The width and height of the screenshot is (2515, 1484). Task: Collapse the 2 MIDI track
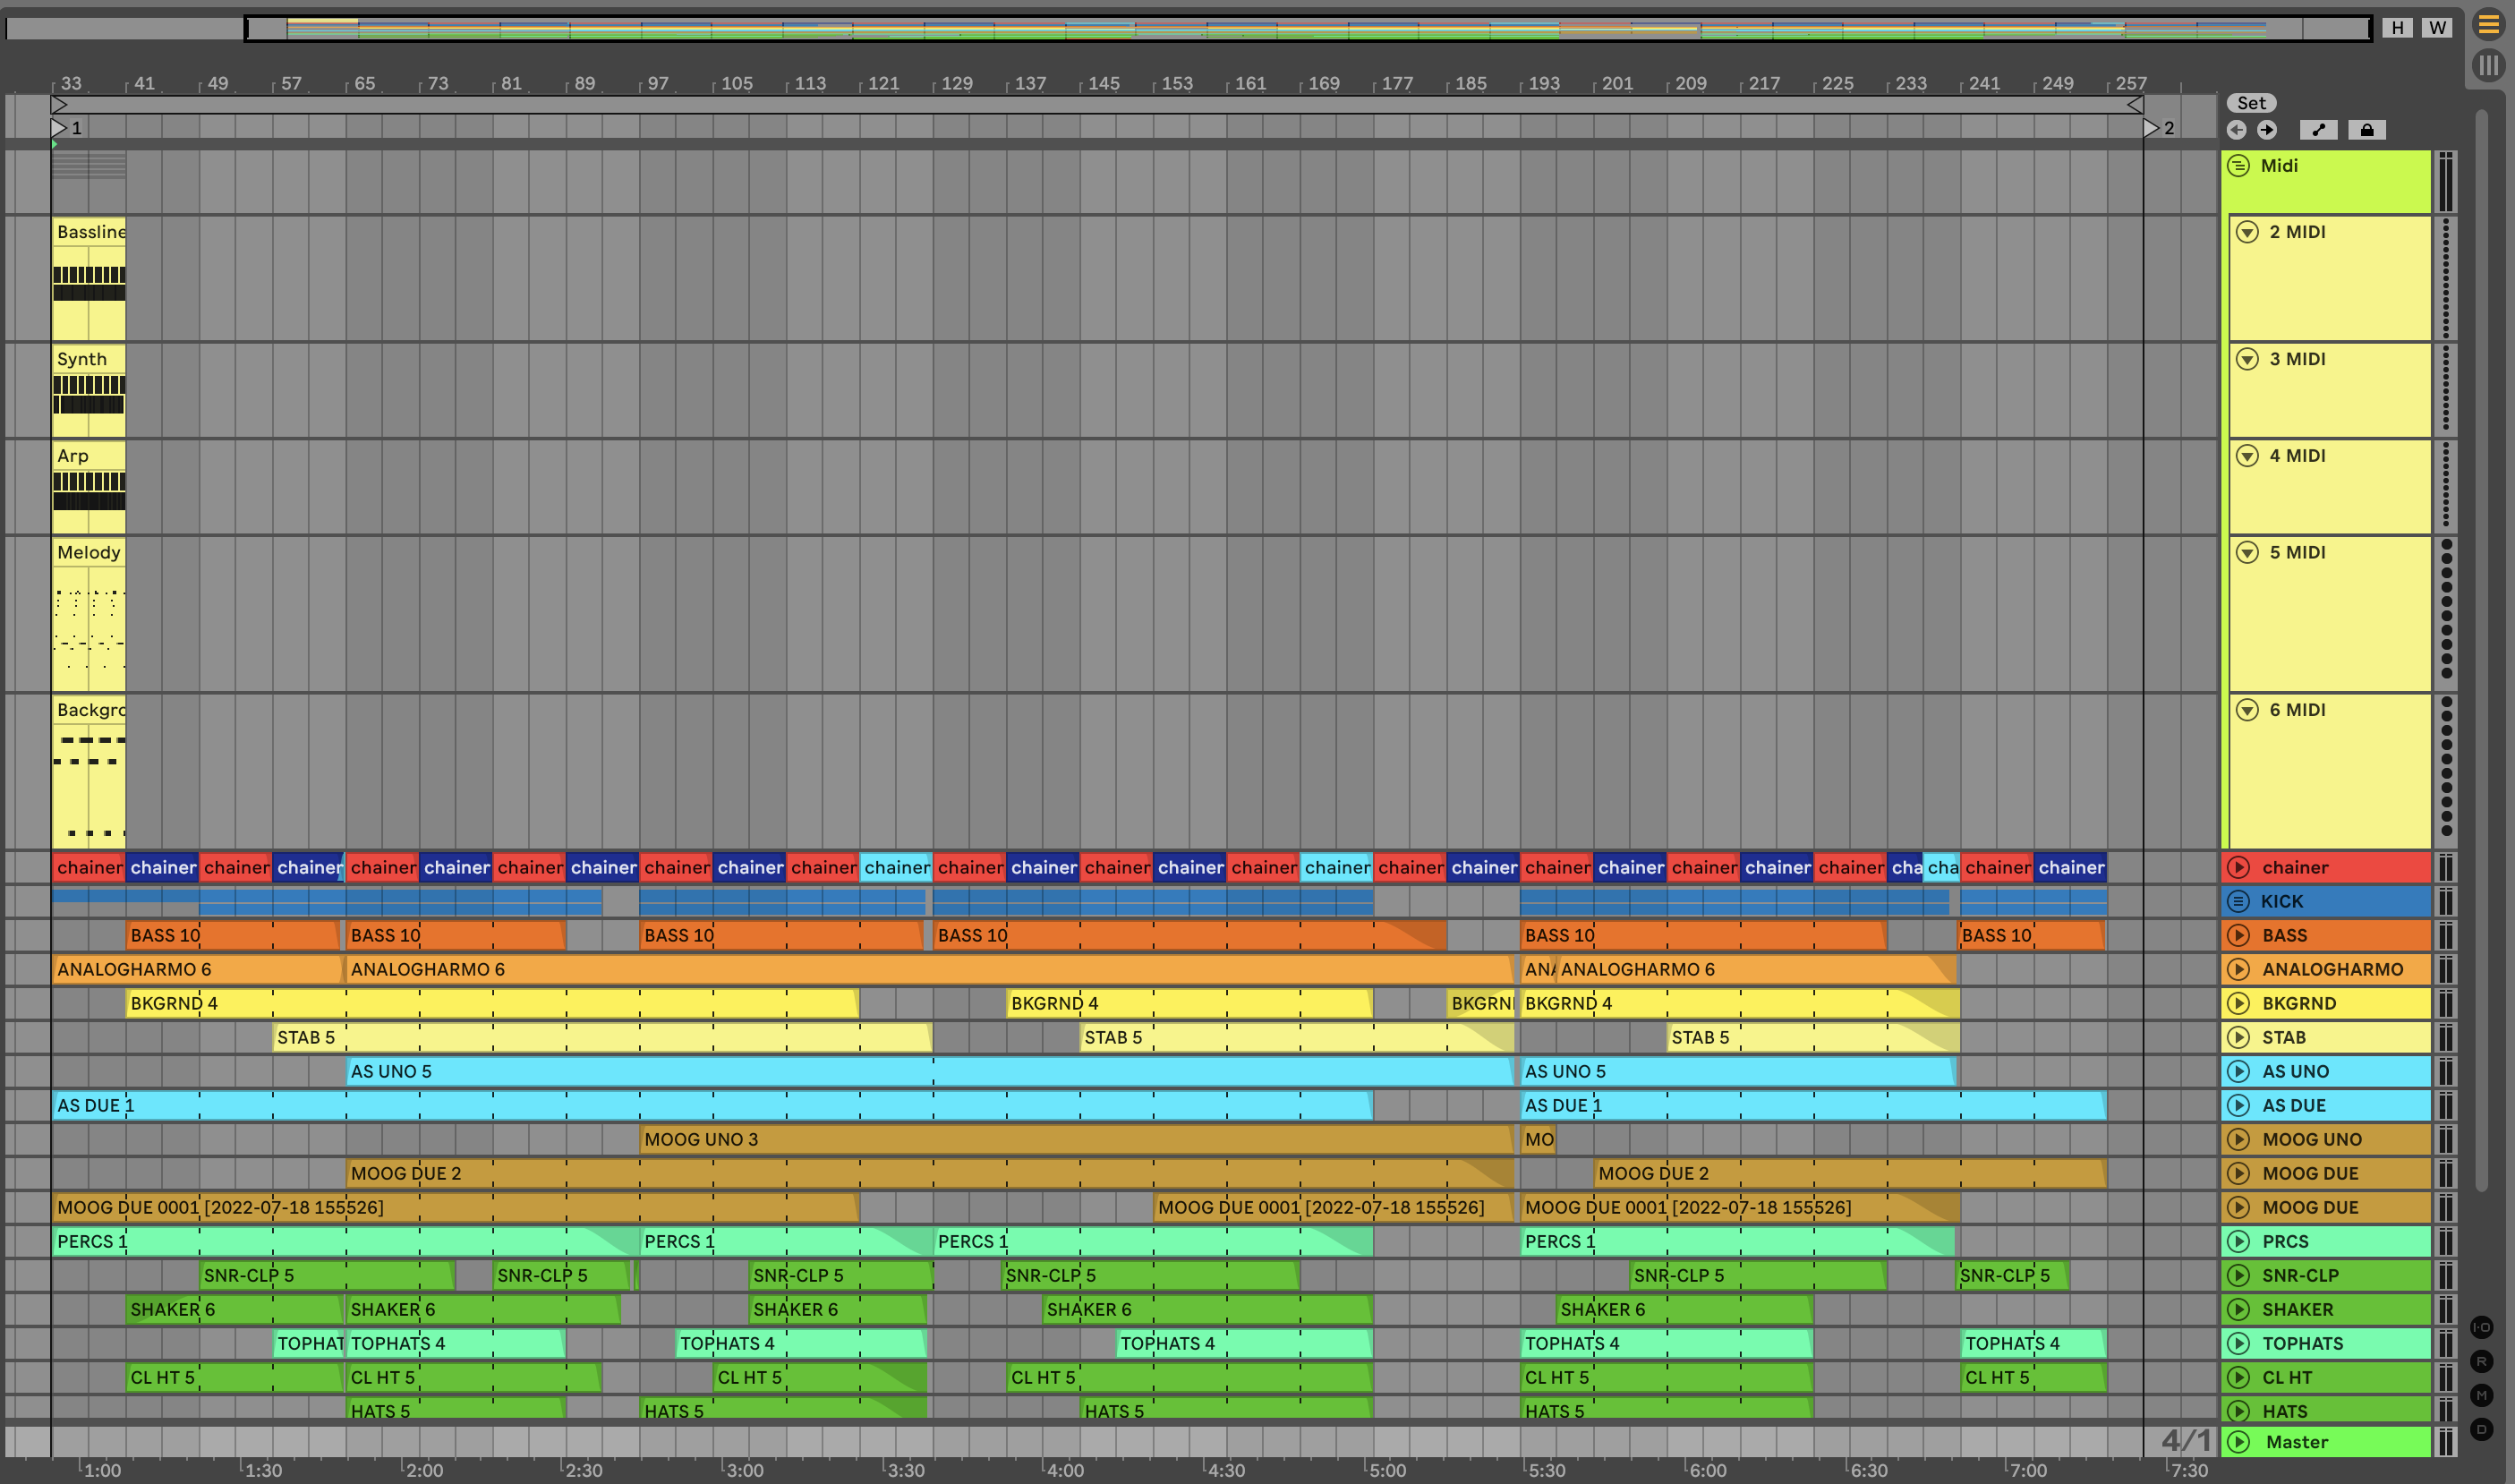[x=2247, y=232]
